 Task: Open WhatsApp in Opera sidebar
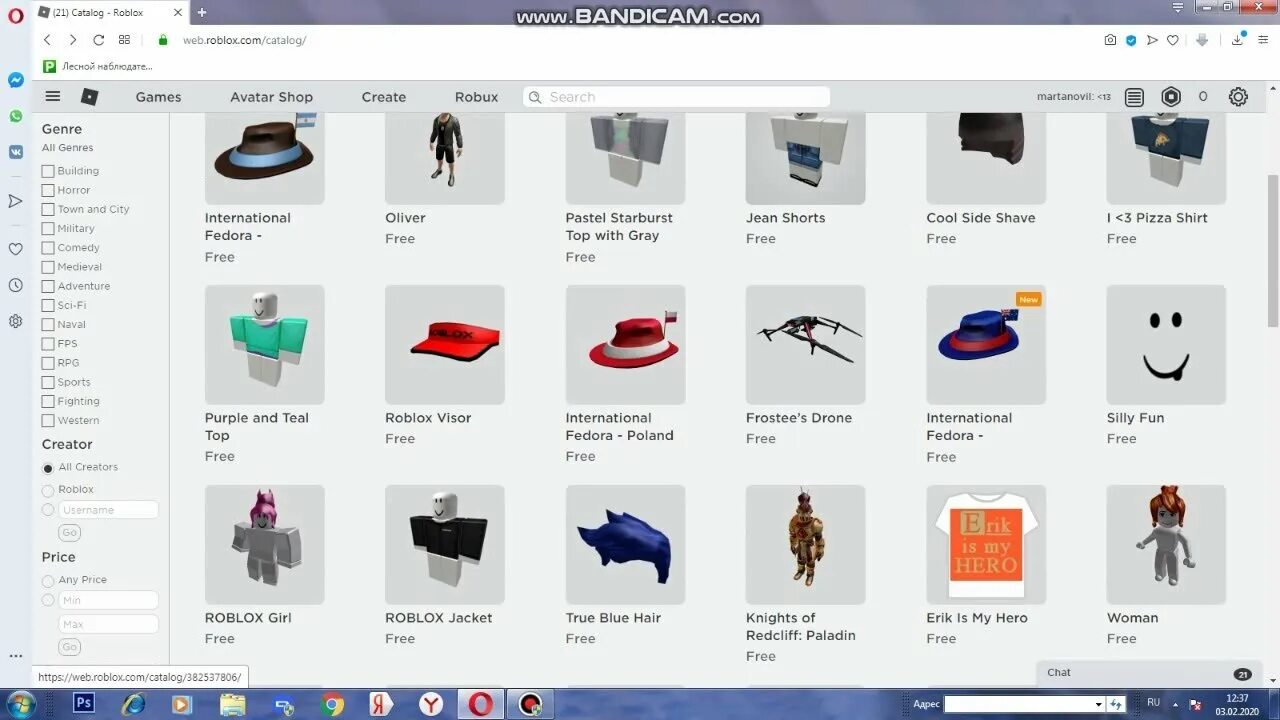[x=15, y=116]
